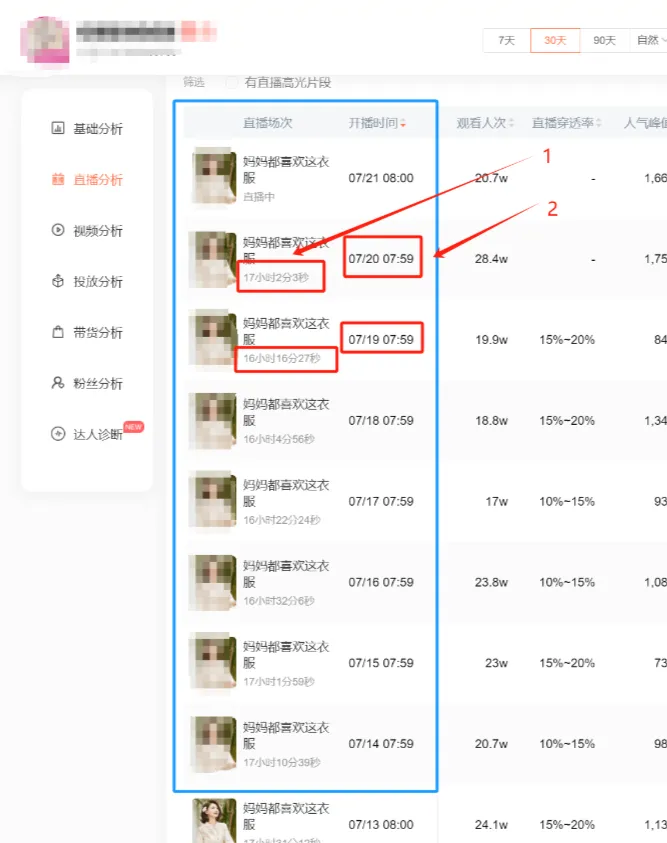Open live thumbnail for 07/19 07:59 session
The height and width of the screenshot is (843, 667).
[214, 337]
